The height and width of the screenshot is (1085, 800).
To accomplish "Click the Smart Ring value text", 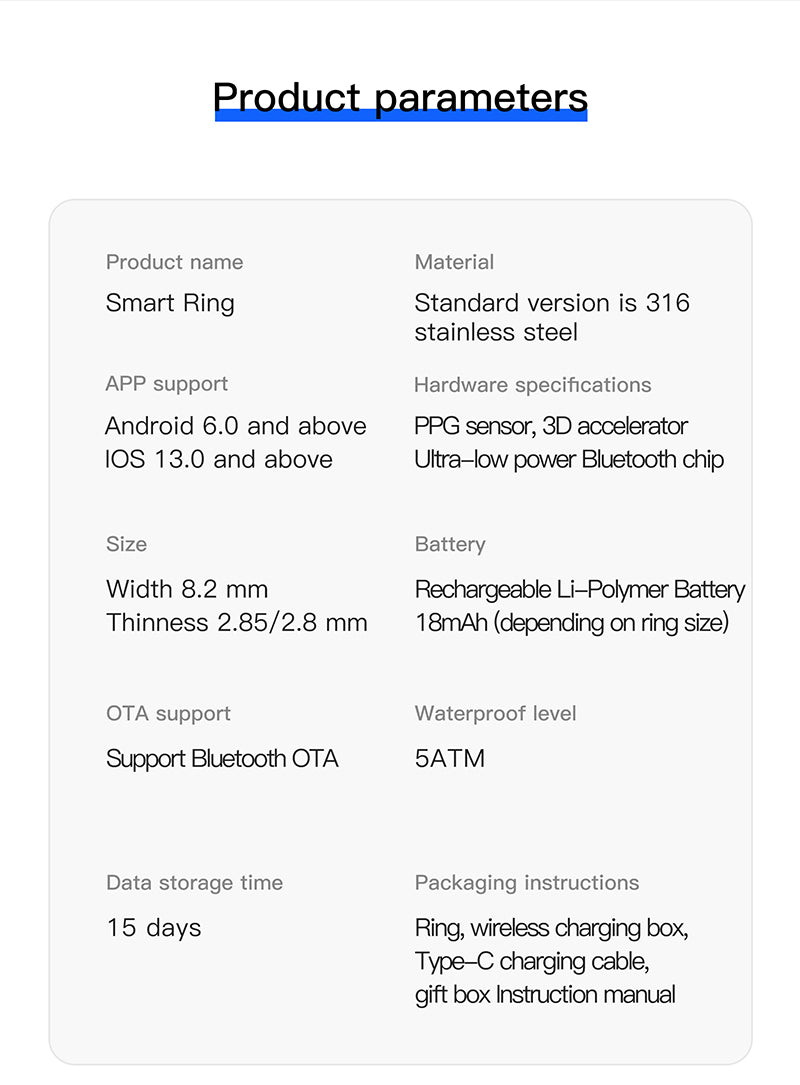I will [170, 304].
